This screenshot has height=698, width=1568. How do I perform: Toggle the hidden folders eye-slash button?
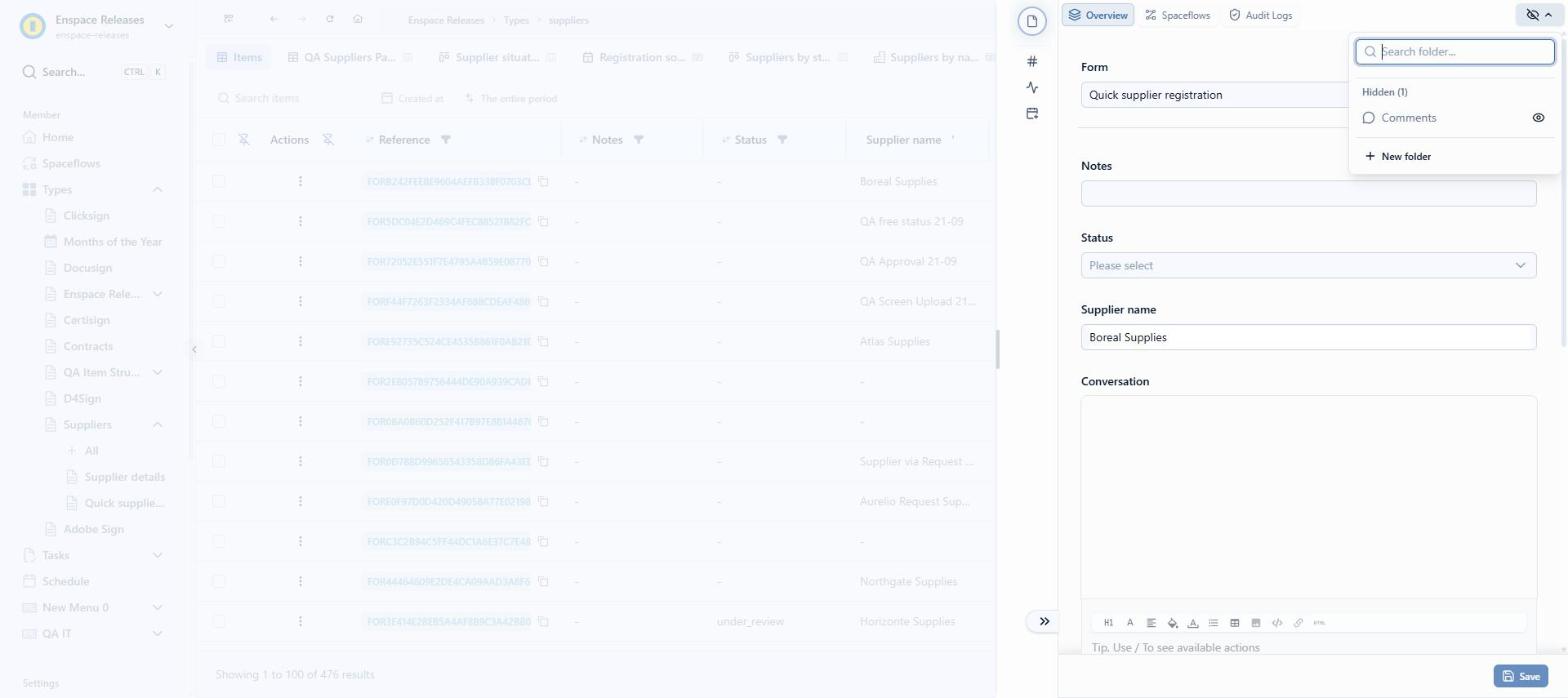pos(1539,15)
